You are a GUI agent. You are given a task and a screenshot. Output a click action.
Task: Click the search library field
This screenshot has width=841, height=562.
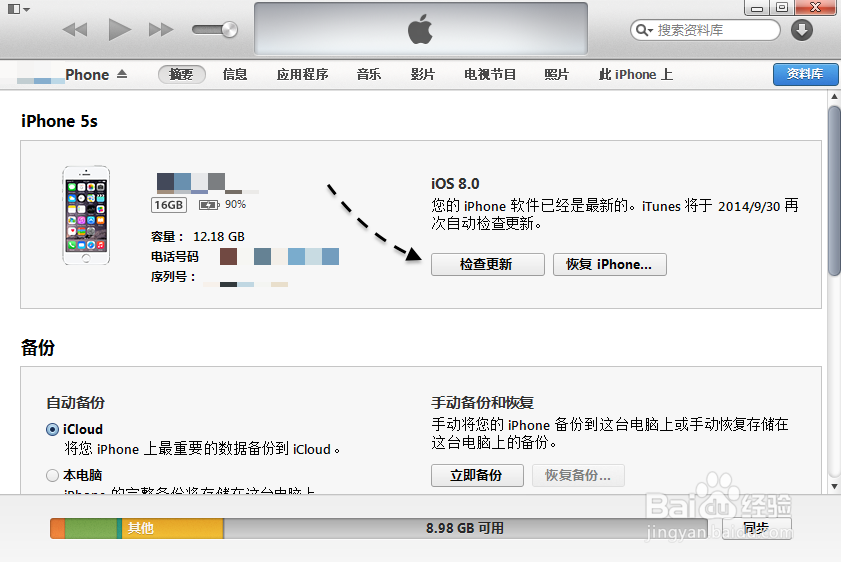pos(705,30)
